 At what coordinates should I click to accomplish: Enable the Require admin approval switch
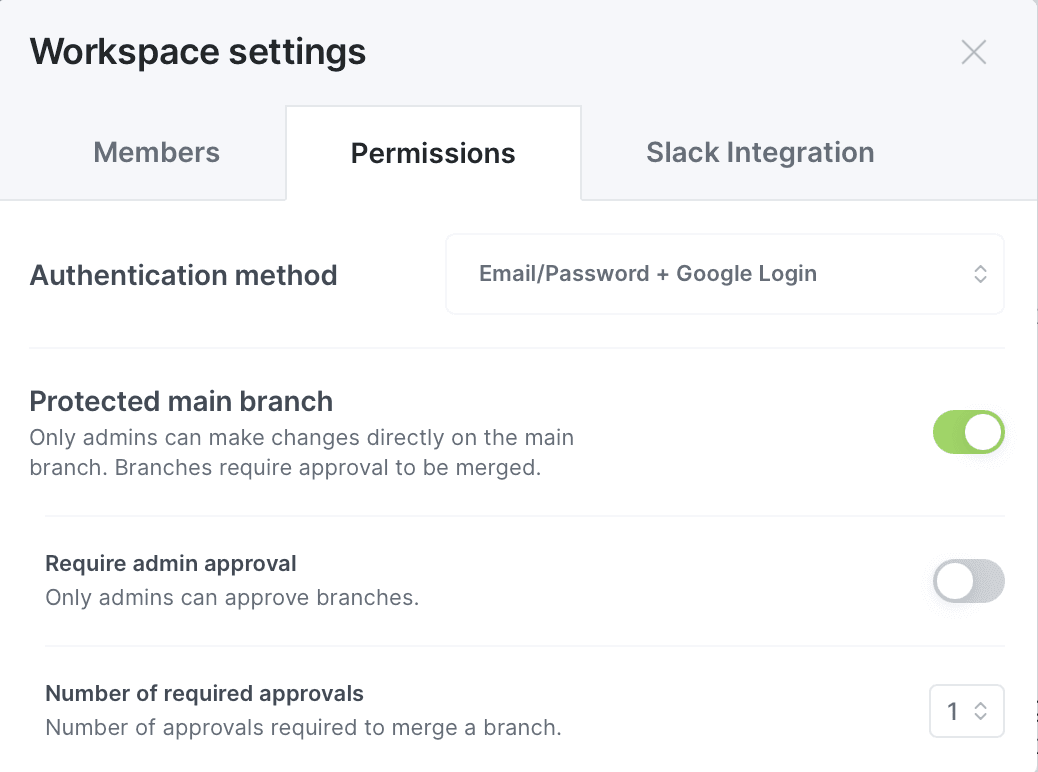[968, 581]
